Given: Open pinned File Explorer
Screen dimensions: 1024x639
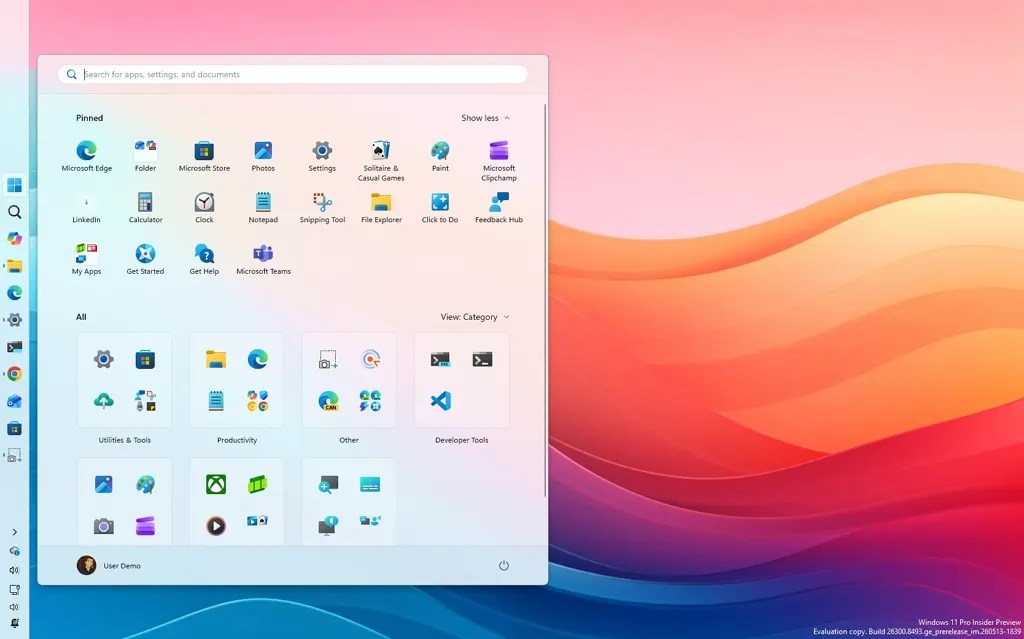Looking at the screenshot, I should pos(381,208).
